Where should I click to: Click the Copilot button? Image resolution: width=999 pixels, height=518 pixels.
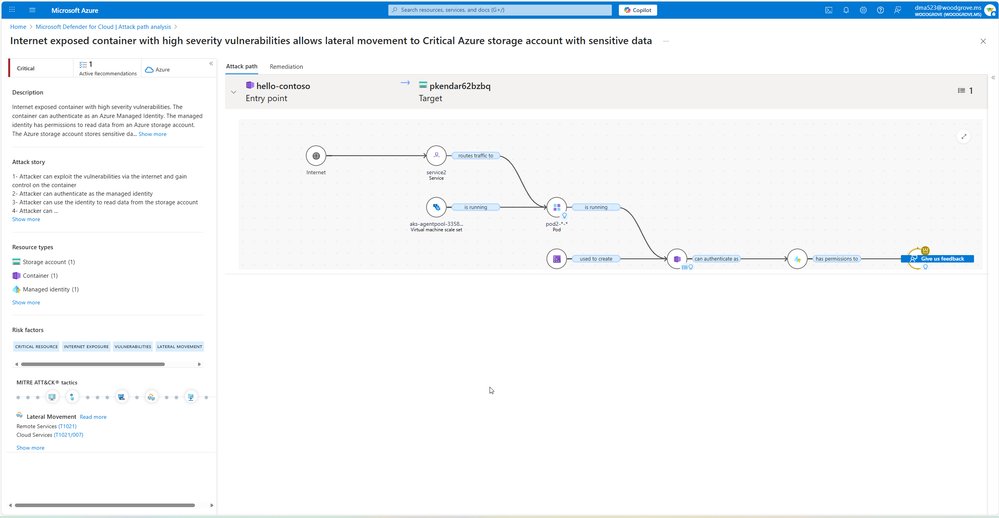(x=638, y=10)
